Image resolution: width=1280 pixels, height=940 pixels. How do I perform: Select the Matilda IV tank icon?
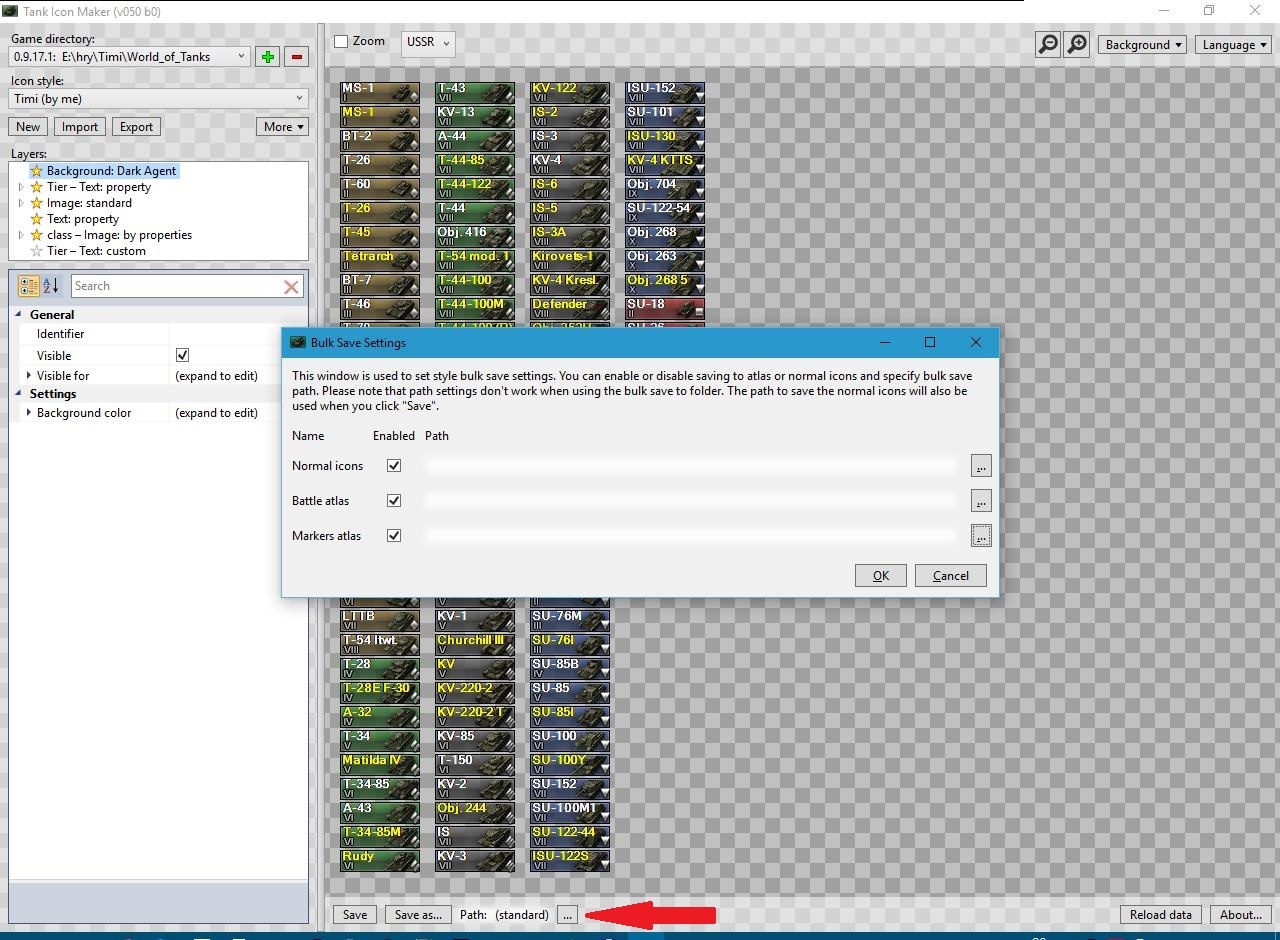tap(380, 764)
